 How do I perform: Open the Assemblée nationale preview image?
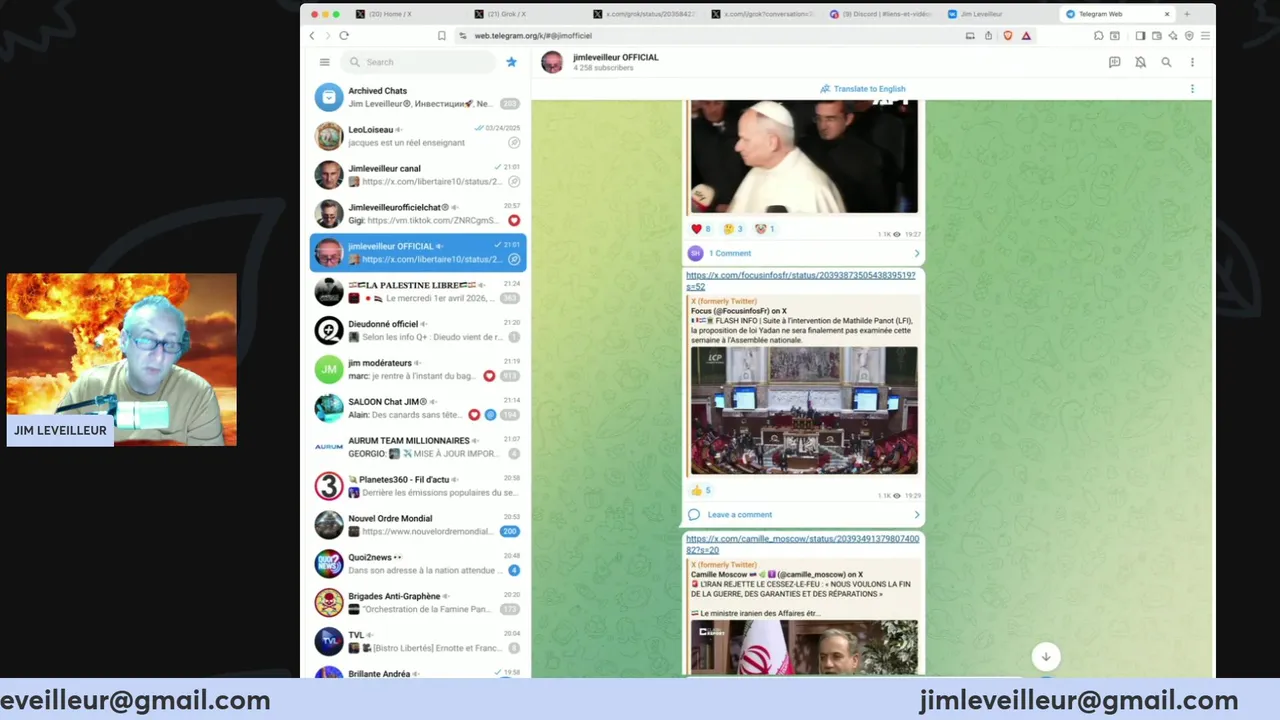[x=804, y=410]
